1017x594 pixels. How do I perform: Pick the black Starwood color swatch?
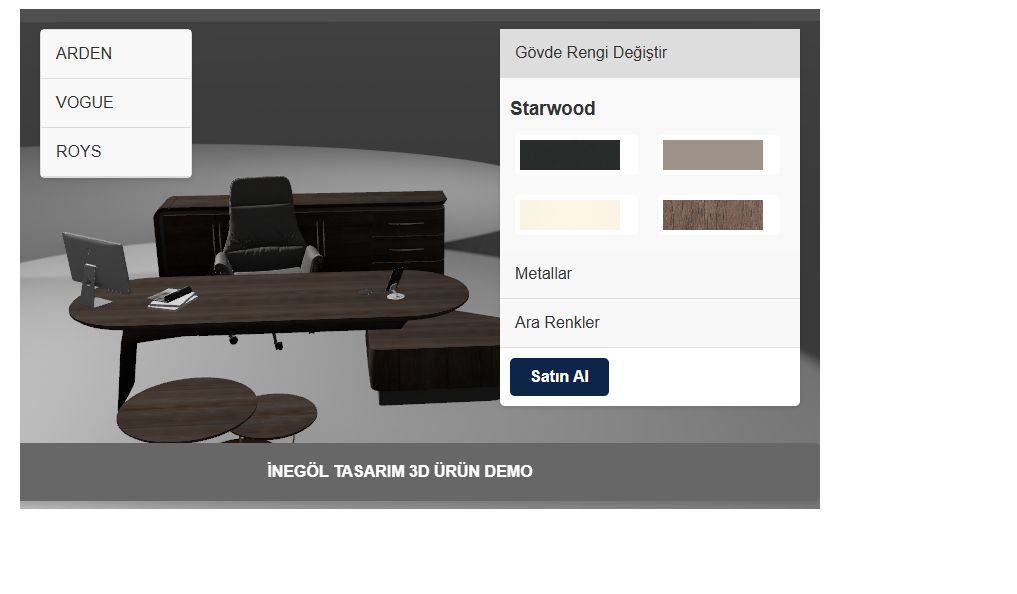pyautogui.click(x=569, y=155)
